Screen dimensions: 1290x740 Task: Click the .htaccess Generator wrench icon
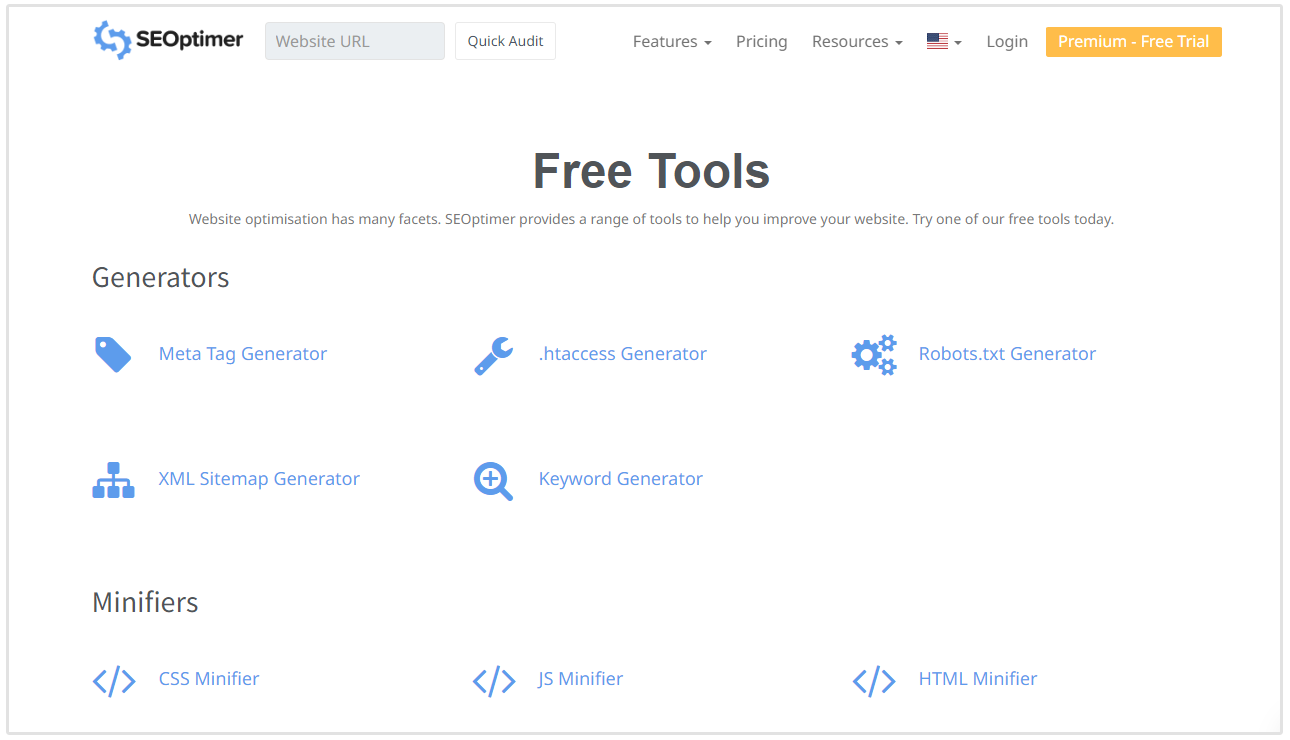pyautogui.click(x=493, y=355)
